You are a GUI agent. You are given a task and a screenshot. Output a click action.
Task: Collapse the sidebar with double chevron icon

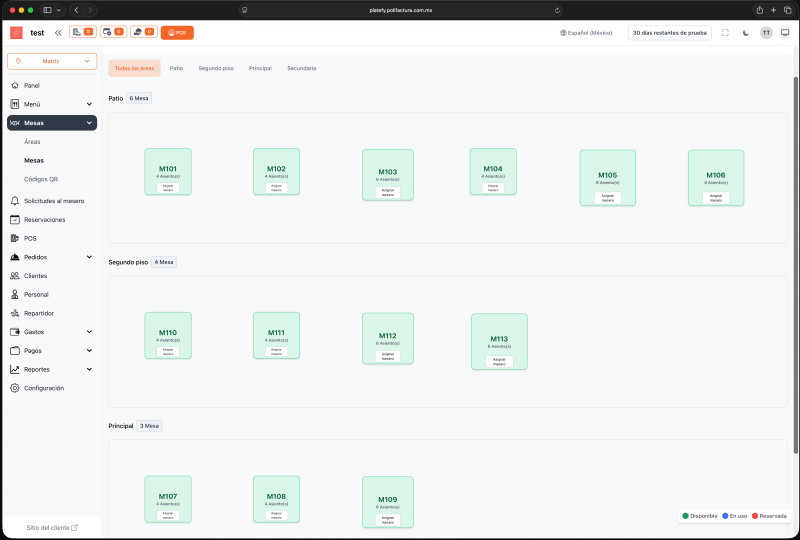click(58, 32)
